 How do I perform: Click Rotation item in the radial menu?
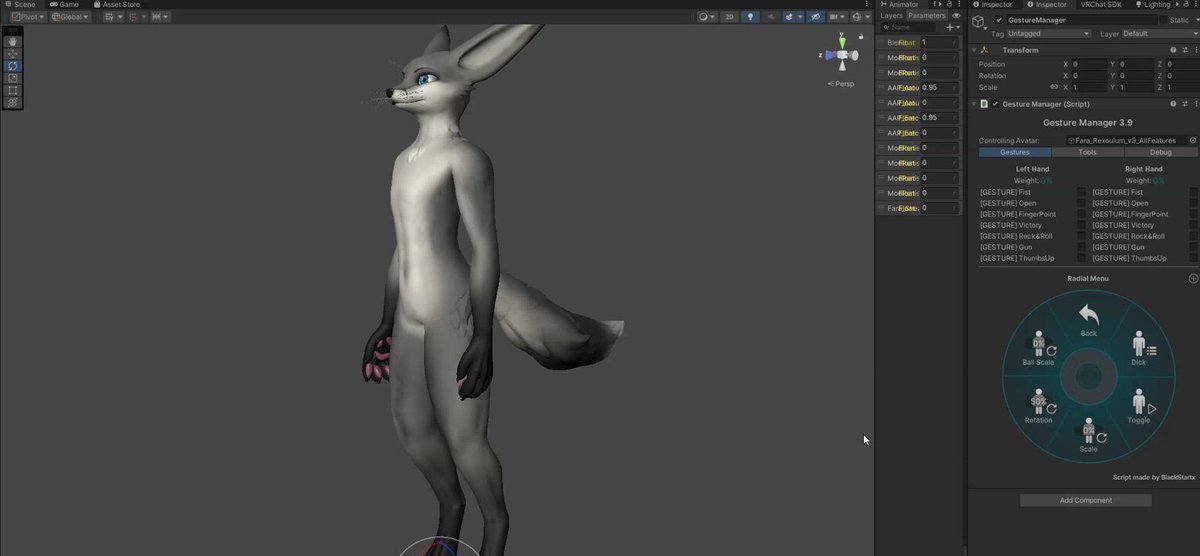[x=1039, y=407]
